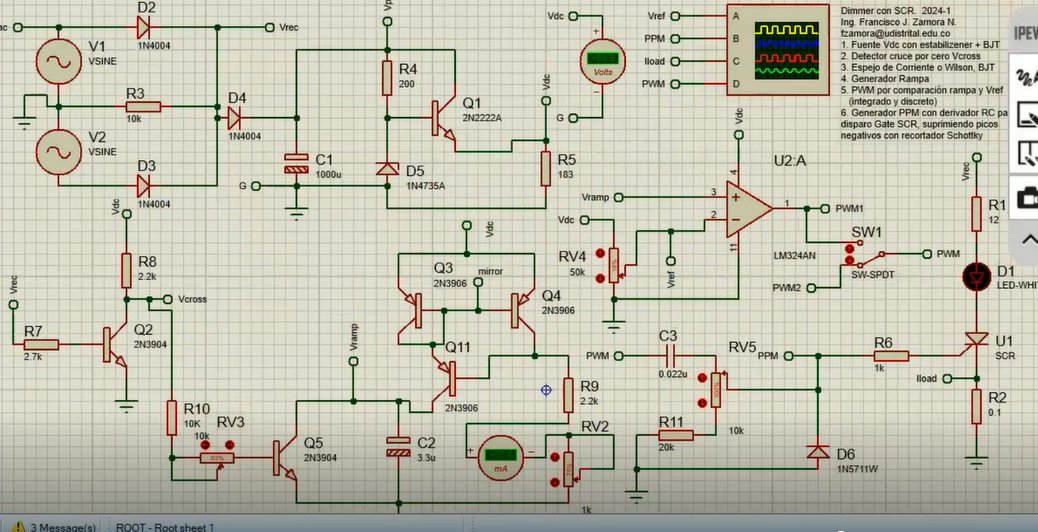Select the oscilloscope instrument on the schematic

[777, 50]
